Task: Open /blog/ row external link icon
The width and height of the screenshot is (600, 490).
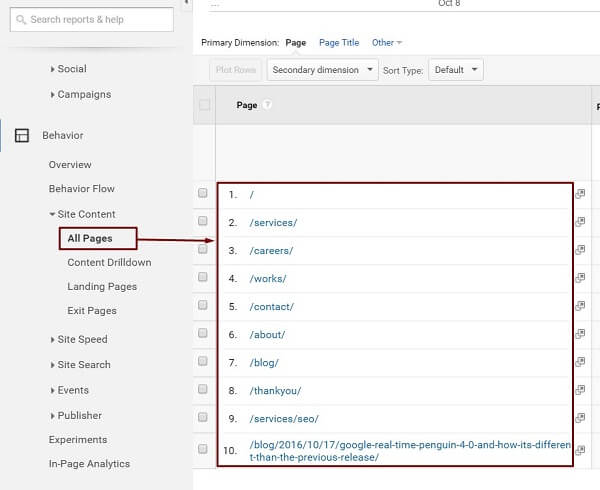Action: (580, 362)
